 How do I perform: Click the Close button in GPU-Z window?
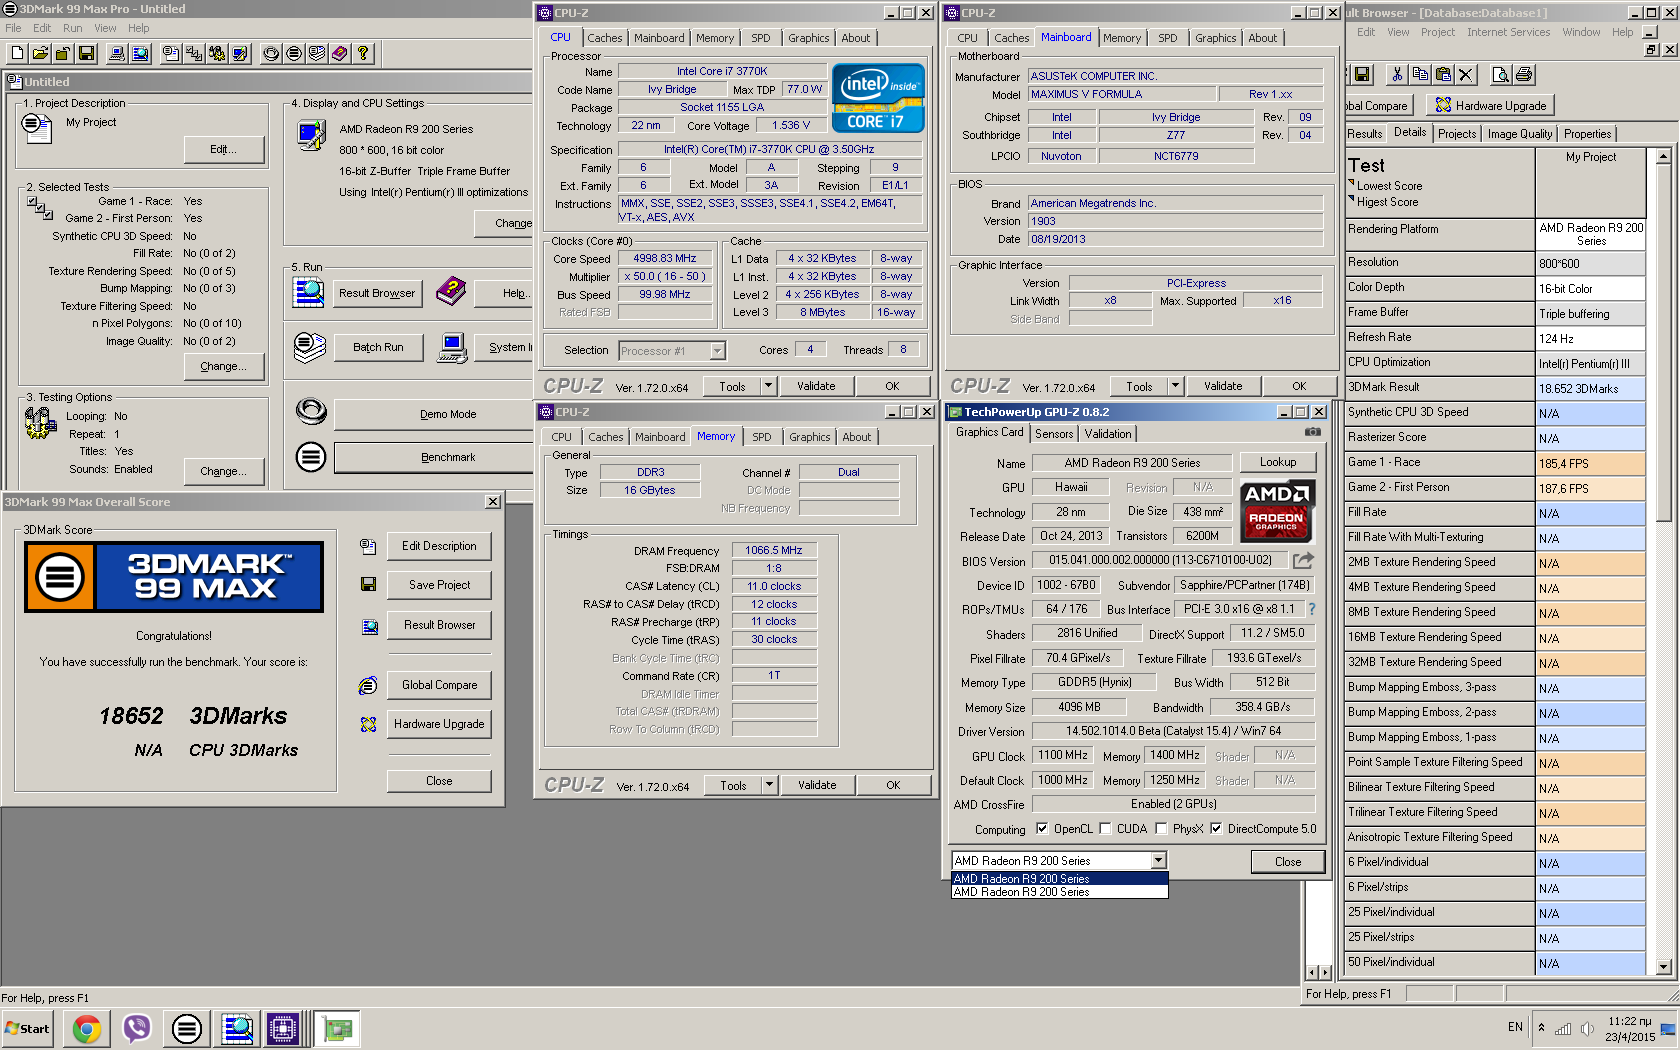[1288, 861]
